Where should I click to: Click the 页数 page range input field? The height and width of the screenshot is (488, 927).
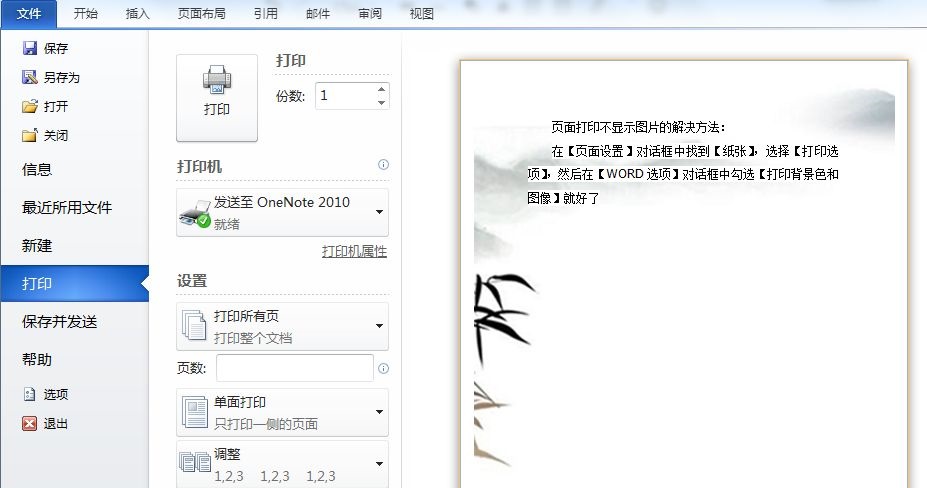coord(295,368)
